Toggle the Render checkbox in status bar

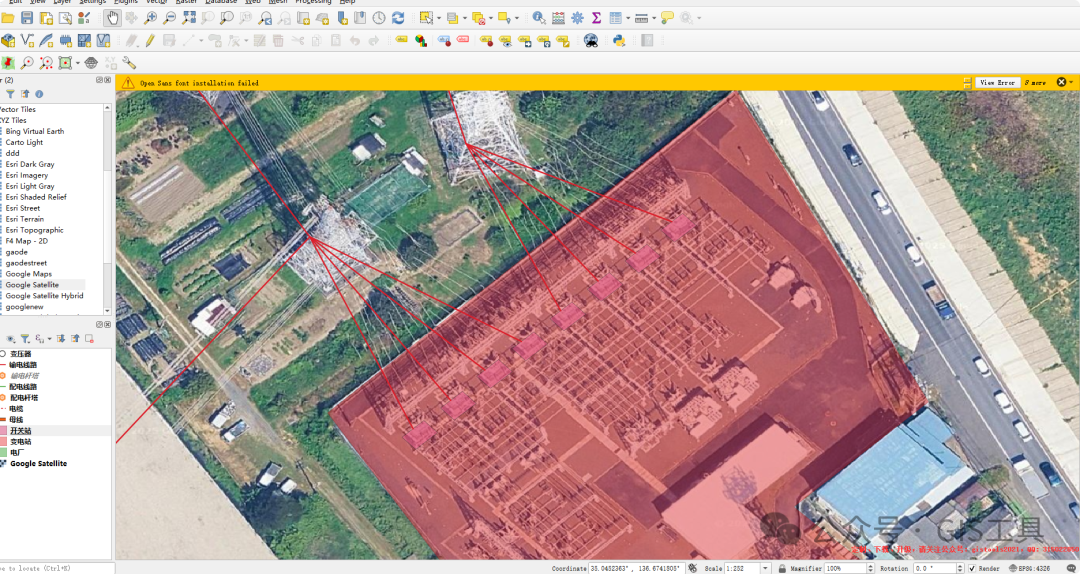(x=973, y=568)
